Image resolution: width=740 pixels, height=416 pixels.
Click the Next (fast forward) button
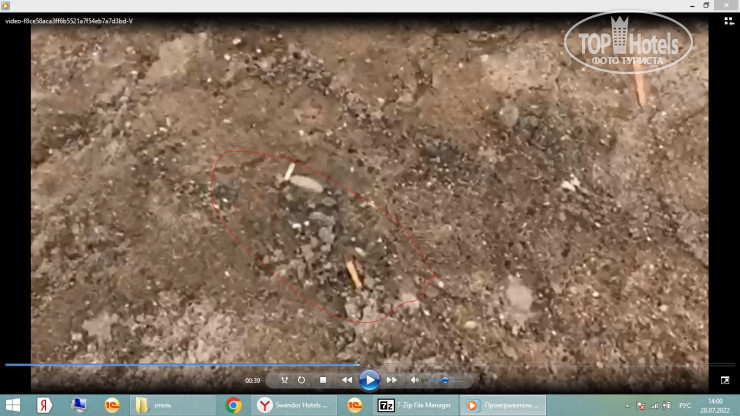point(392,380)
